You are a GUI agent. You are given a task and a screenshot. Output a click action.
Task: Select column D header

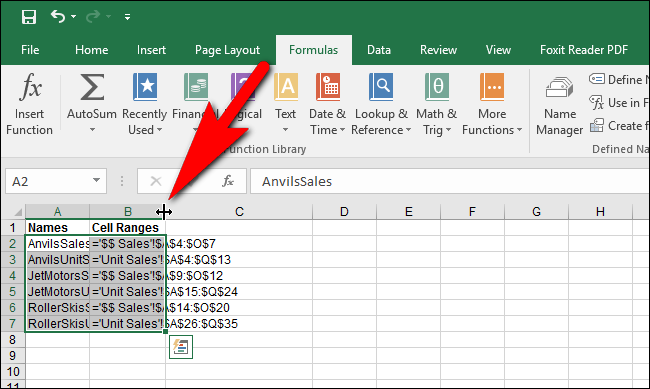coord(344,212)
